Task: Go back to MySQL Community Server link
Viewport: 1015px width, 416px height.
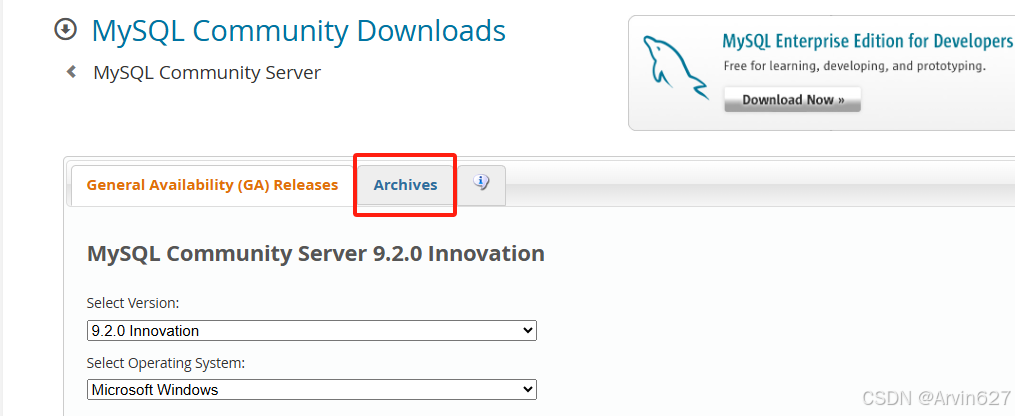Action: (207, 72)
